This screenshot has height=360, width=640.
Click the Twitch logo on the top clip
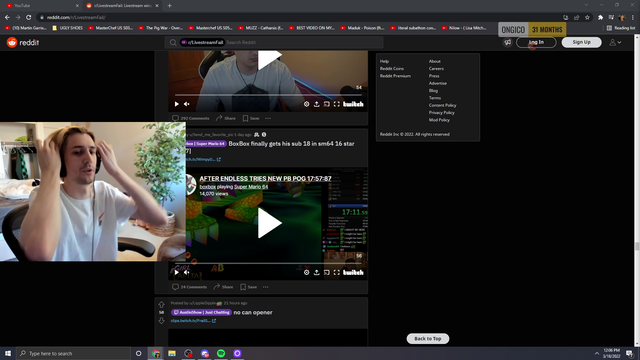353,104
